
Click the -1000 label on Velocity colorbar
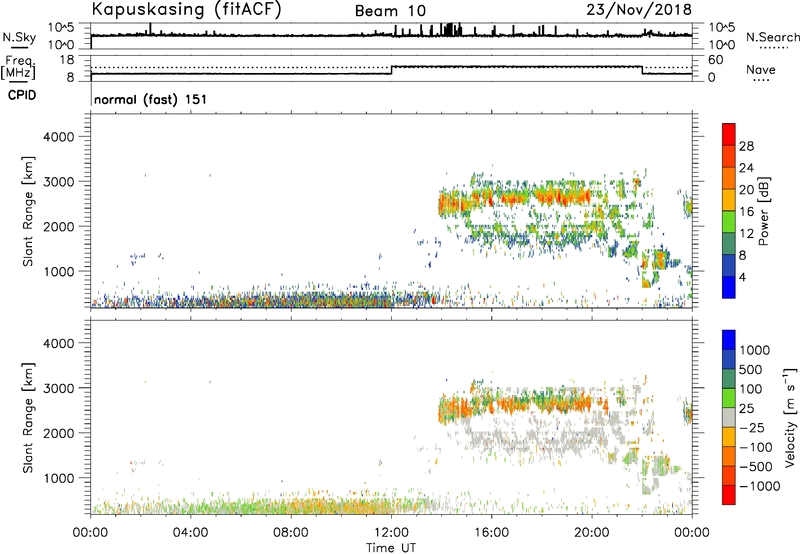(x=759, y=486)
